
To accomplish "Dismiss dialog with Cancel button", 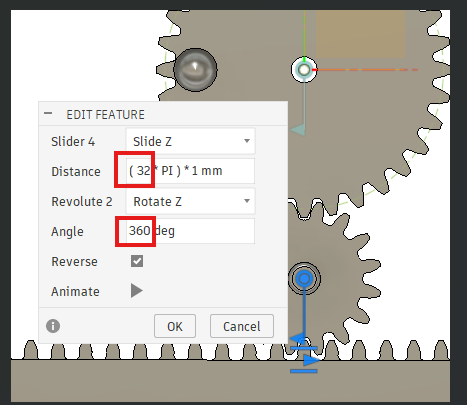I will 242,326.
